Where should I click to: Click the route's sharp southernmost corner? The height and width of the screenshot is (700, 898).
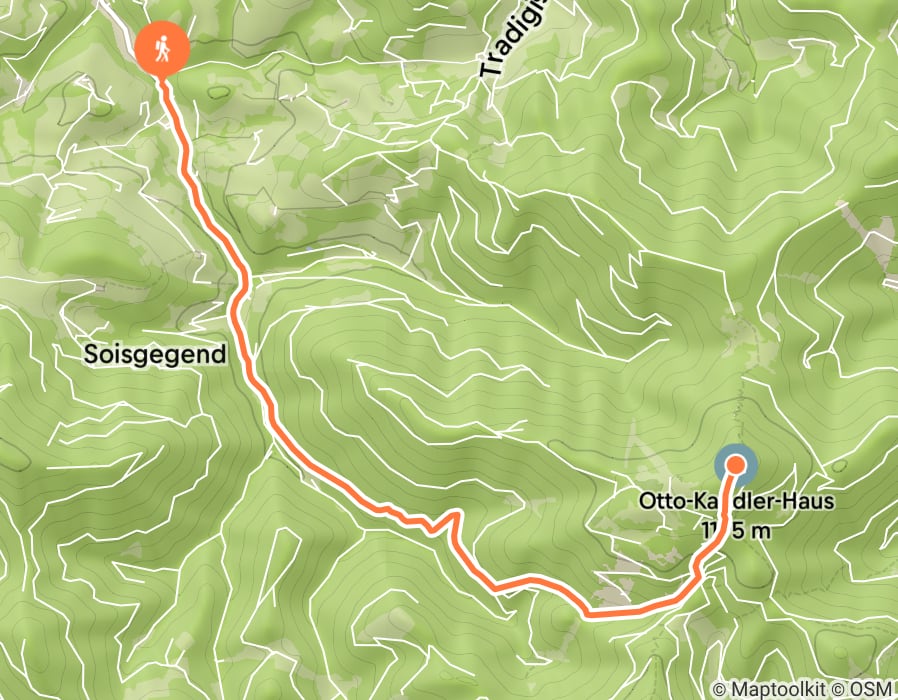click(x=588, y=615)
